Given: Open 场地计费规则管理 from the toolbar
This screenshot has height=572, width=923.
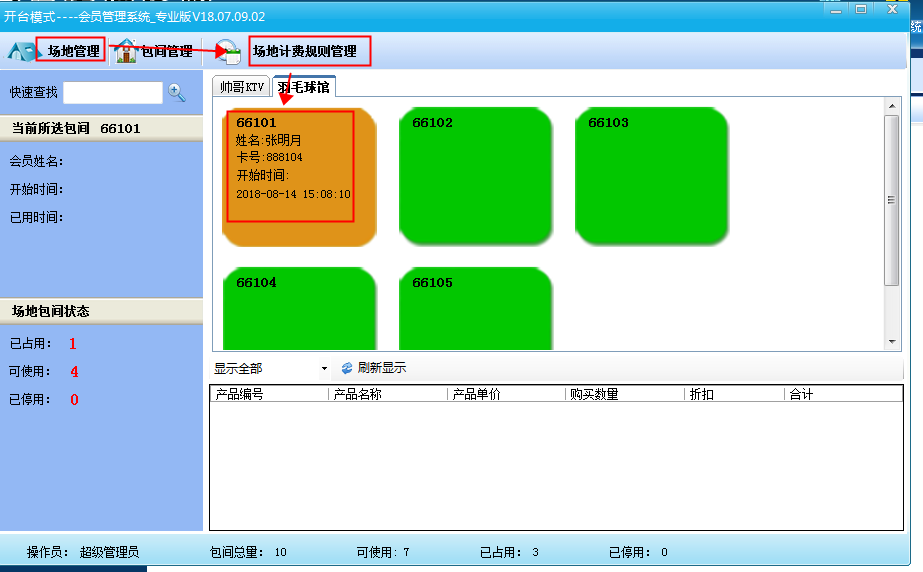Looking at the screenshot, I should [304, 51].
